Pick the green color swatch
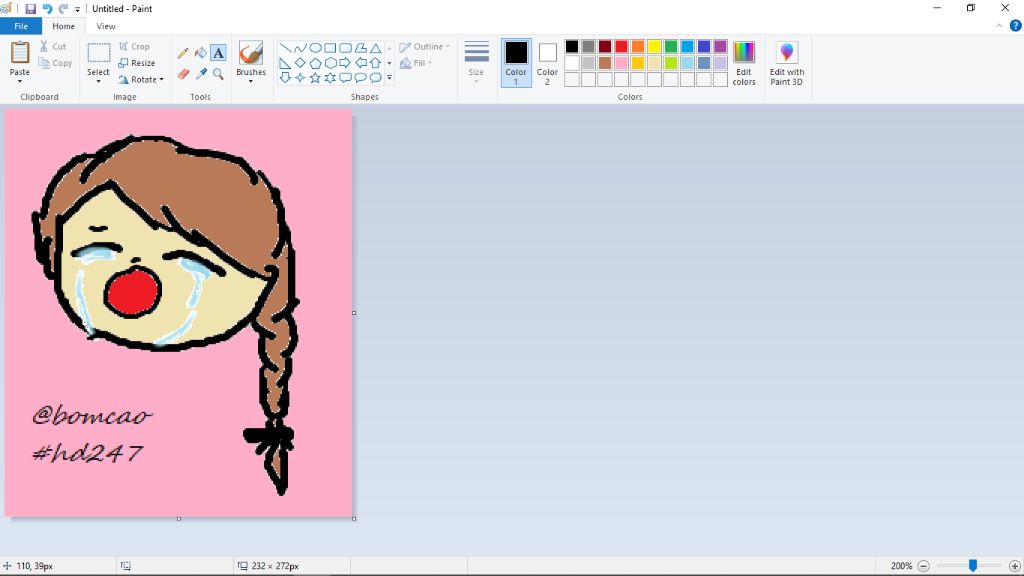 coord(671,46)
